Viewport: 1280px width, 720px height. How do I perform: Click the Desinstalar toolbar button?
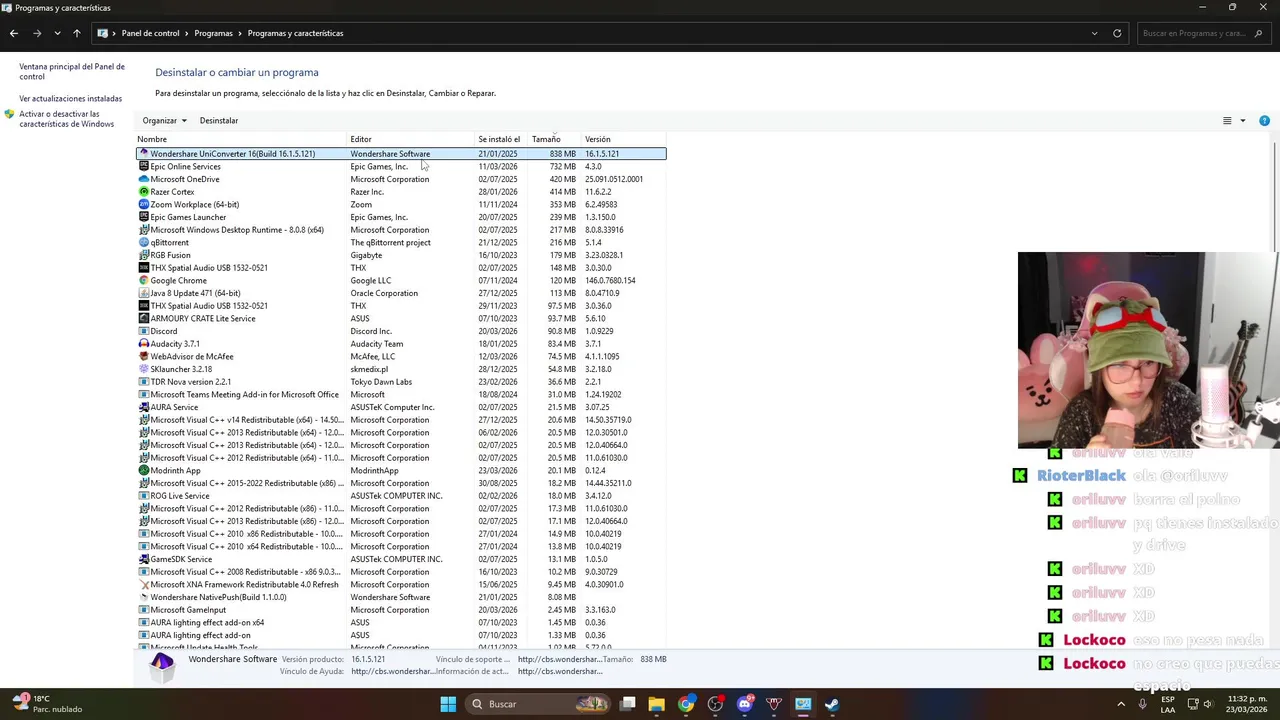coord(218,120)
